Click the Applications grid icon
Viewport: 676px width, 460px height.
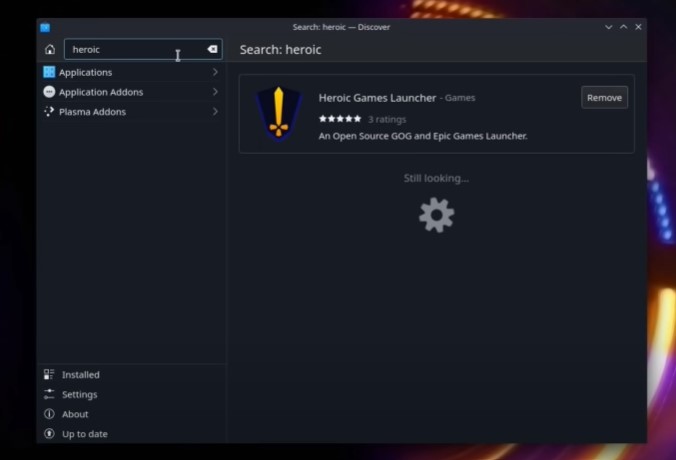tap(49, 72)
